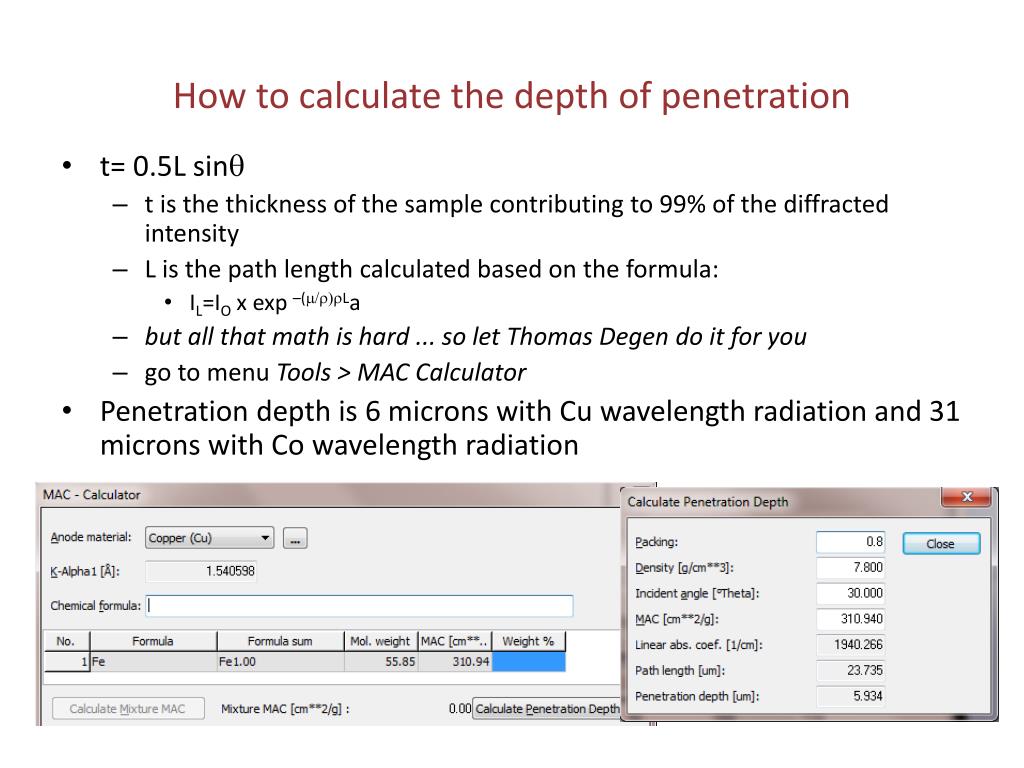The height and width of the screenshot is (768, 1024).
Task: Click row number 1 in the No. column
Action: 66,662
